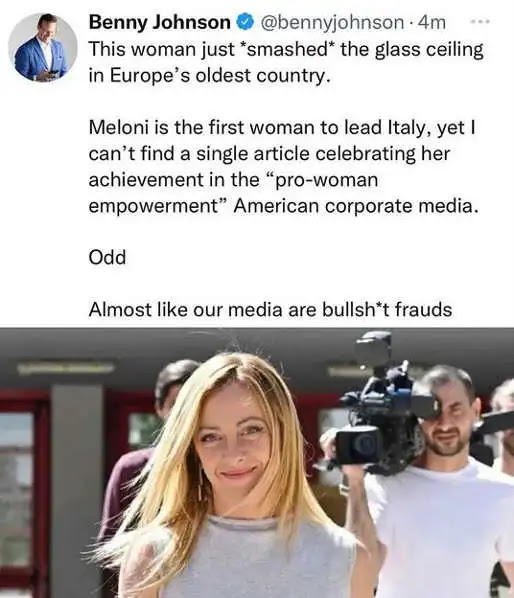Image resolution: width=514 pixels, height=598 pixels.
Task: Click the Benny Johnson display name
Action: pyautogui.click(x=160, y=22)
